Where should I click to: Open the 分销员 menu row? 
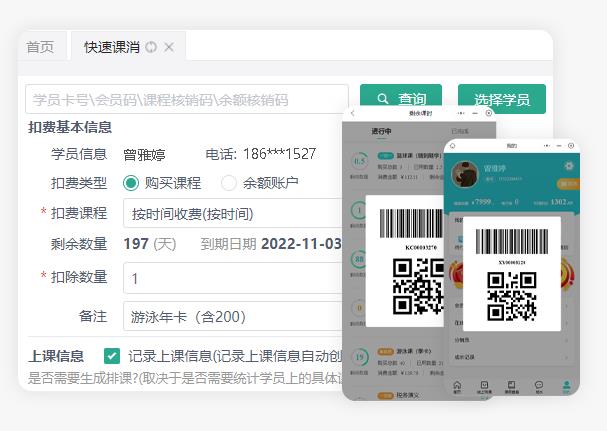pos(512,340)
